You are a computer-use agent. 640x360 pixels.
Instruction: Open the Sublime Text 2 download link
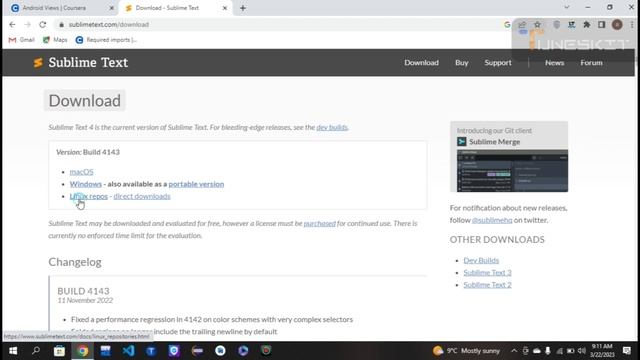487,285
